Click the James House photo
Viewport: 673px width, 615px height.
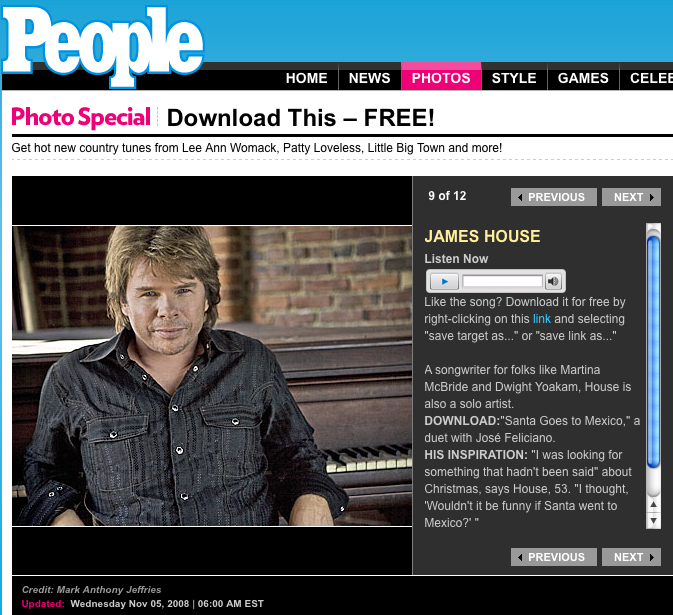point(212,376)
